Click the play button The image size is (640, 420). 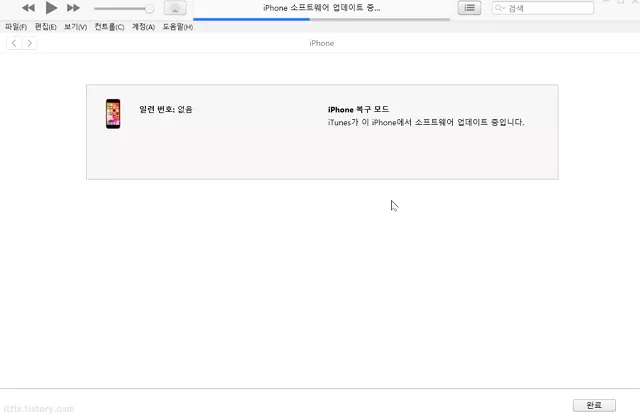pyautogui.click(x=51, y=7)
